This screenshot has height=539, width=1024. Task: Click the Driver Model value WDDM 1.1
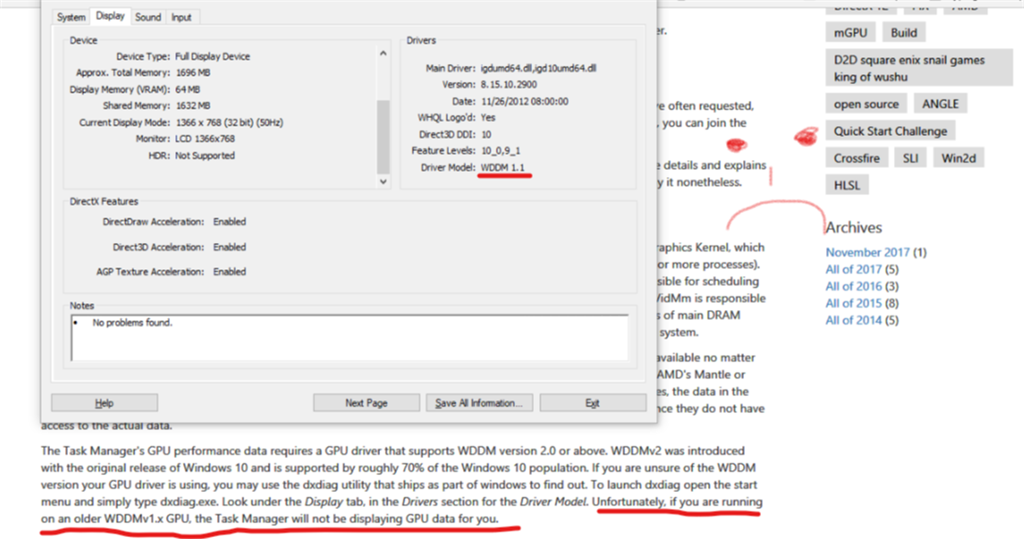[x=503, y=167]
